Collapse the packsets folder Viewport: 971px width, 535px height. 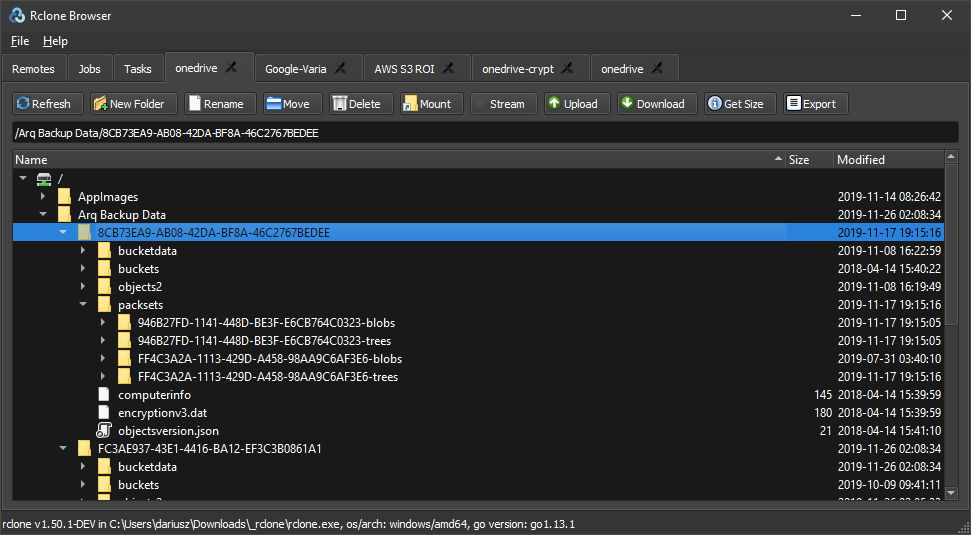[83, 305]
